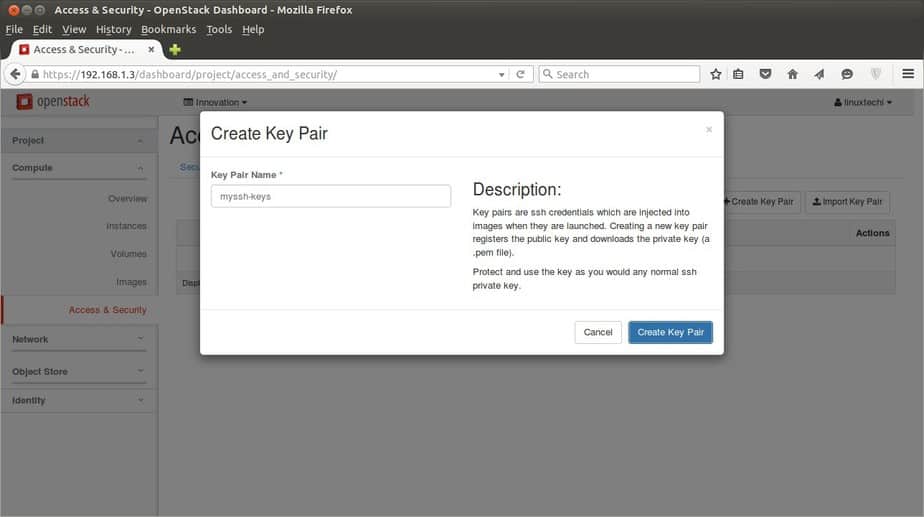
Task: Select the Access & Security browser tab
Action: 87,50
